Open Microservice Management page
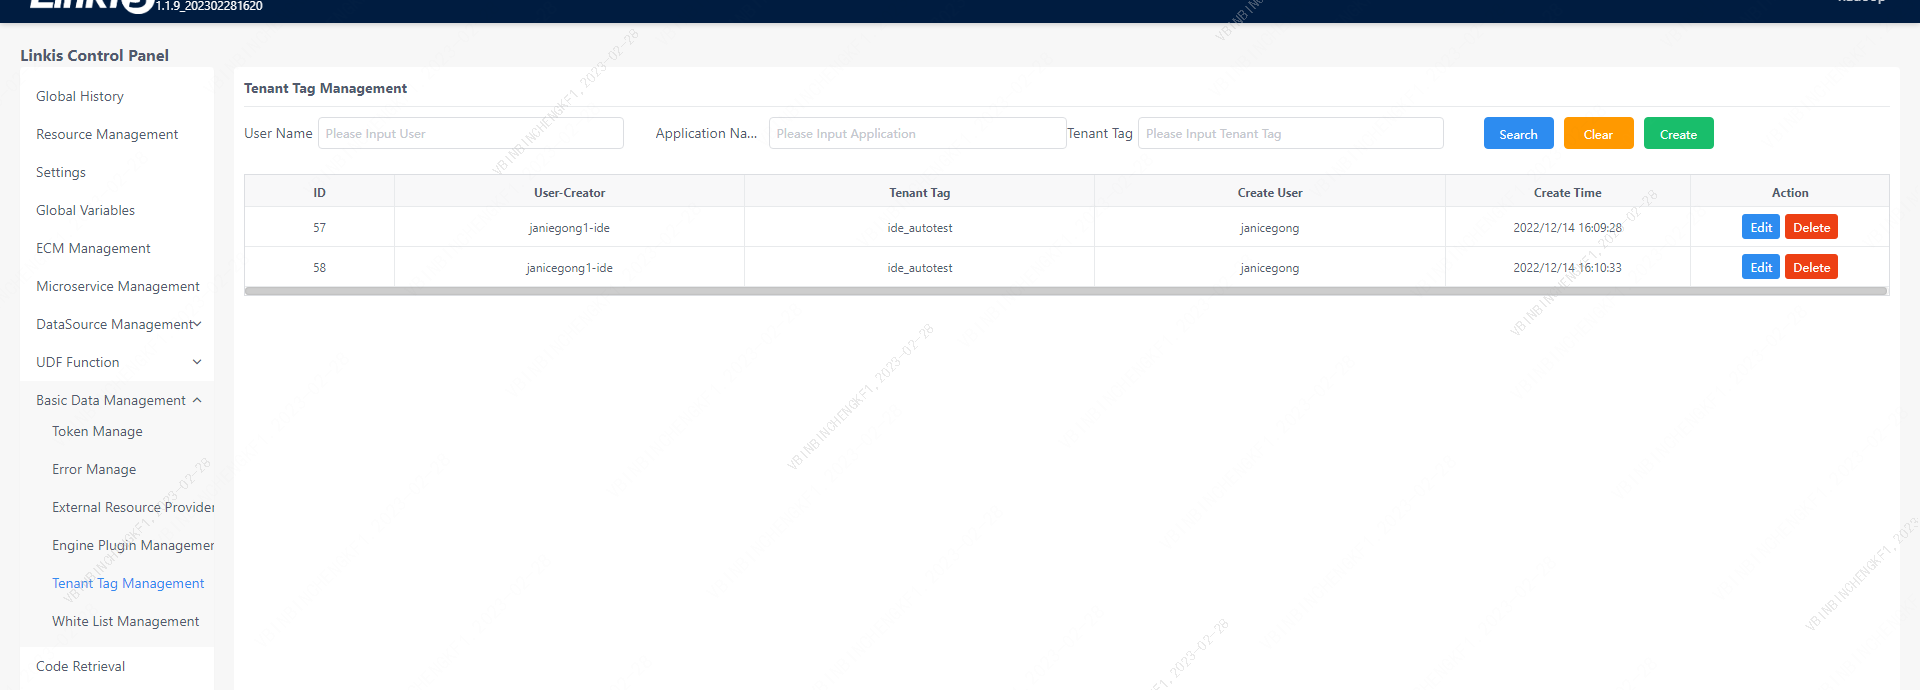Viewport: 1920px width, 690px height. point(118,286)
